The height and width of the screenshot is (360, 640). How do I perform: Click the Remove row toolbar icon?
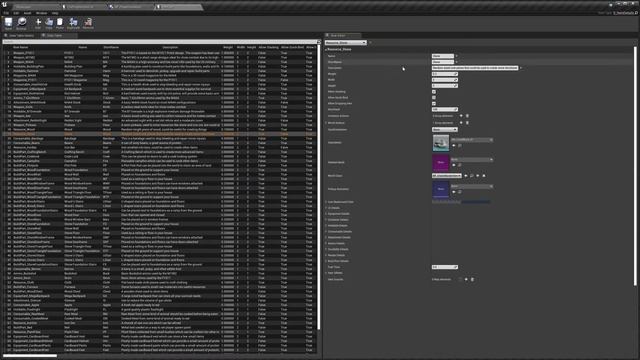coord(88,23)
